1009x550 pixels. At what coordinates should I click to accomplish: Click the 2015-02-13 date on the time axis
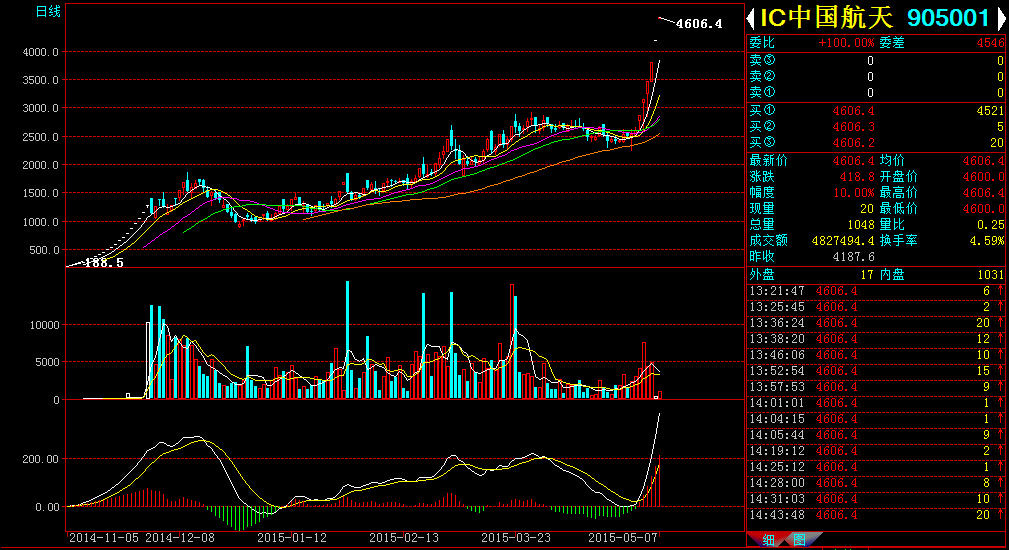coord(404,538)
